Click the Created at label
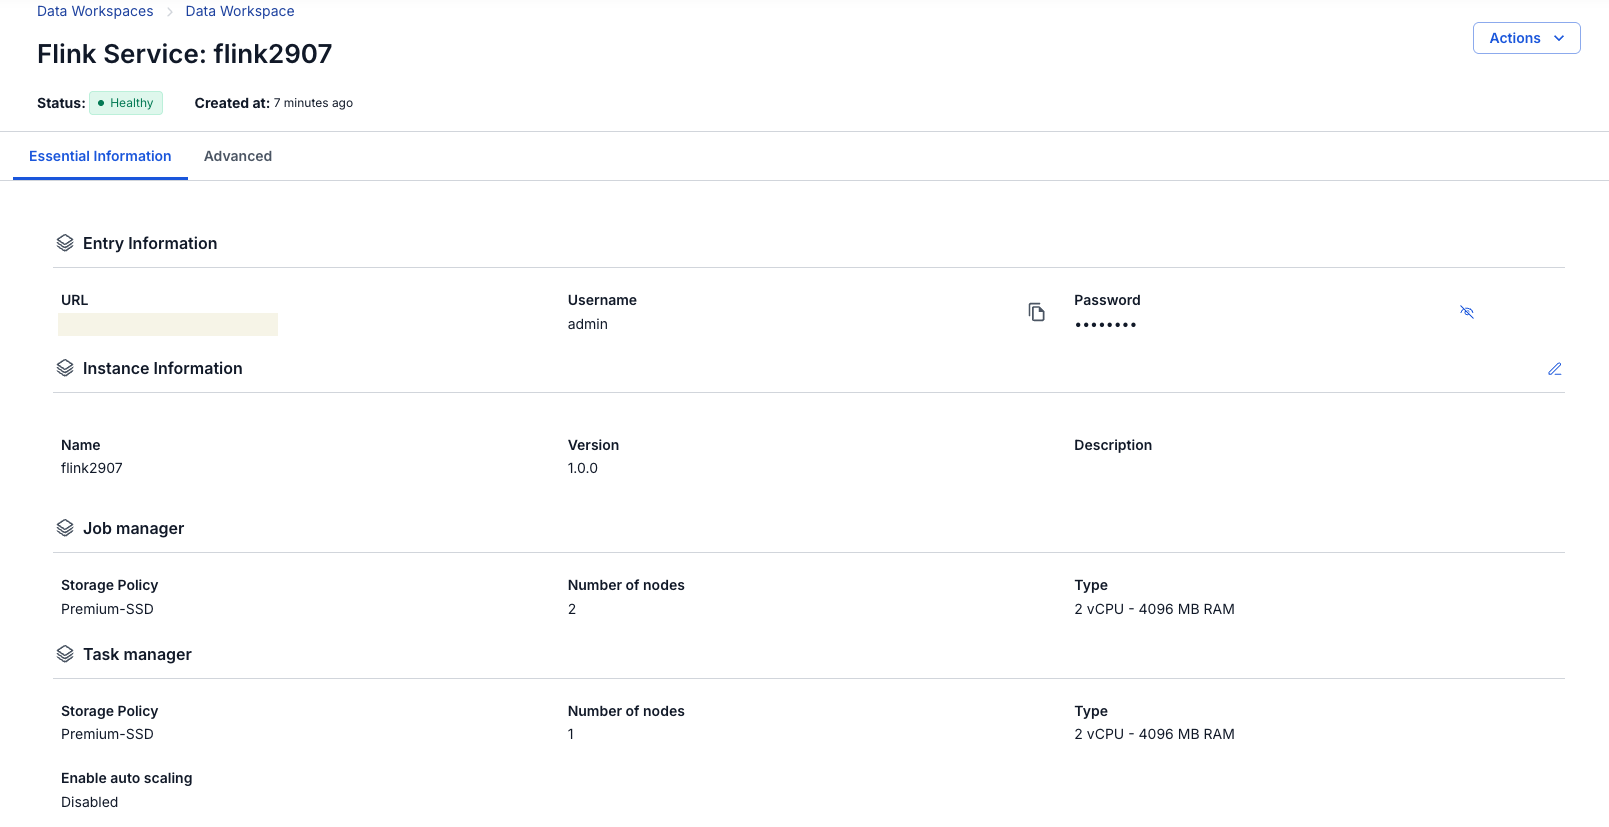The height and width of the screenshot is (827, 1609). point(232,103)
